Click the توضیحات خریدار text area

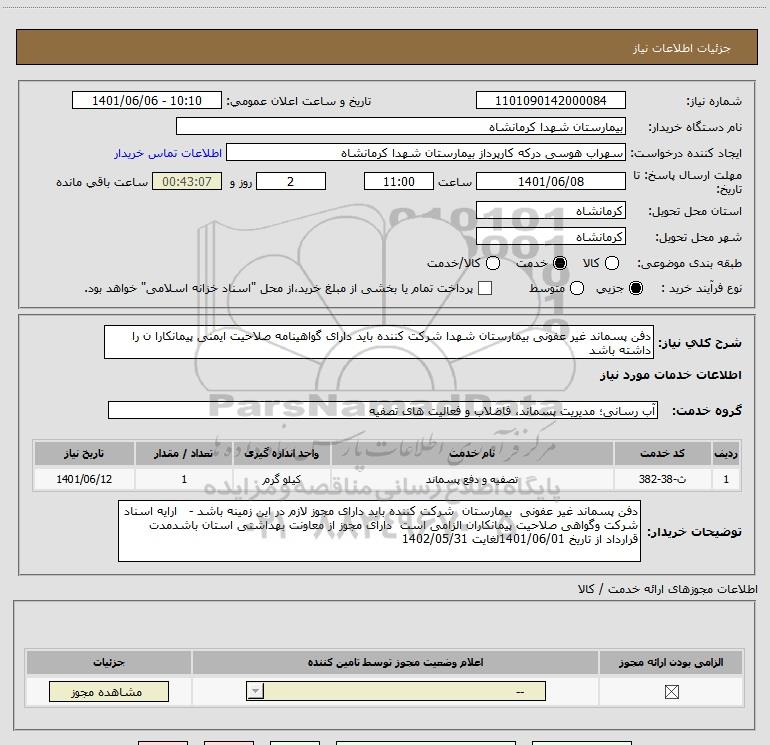(x=379, y=531)
